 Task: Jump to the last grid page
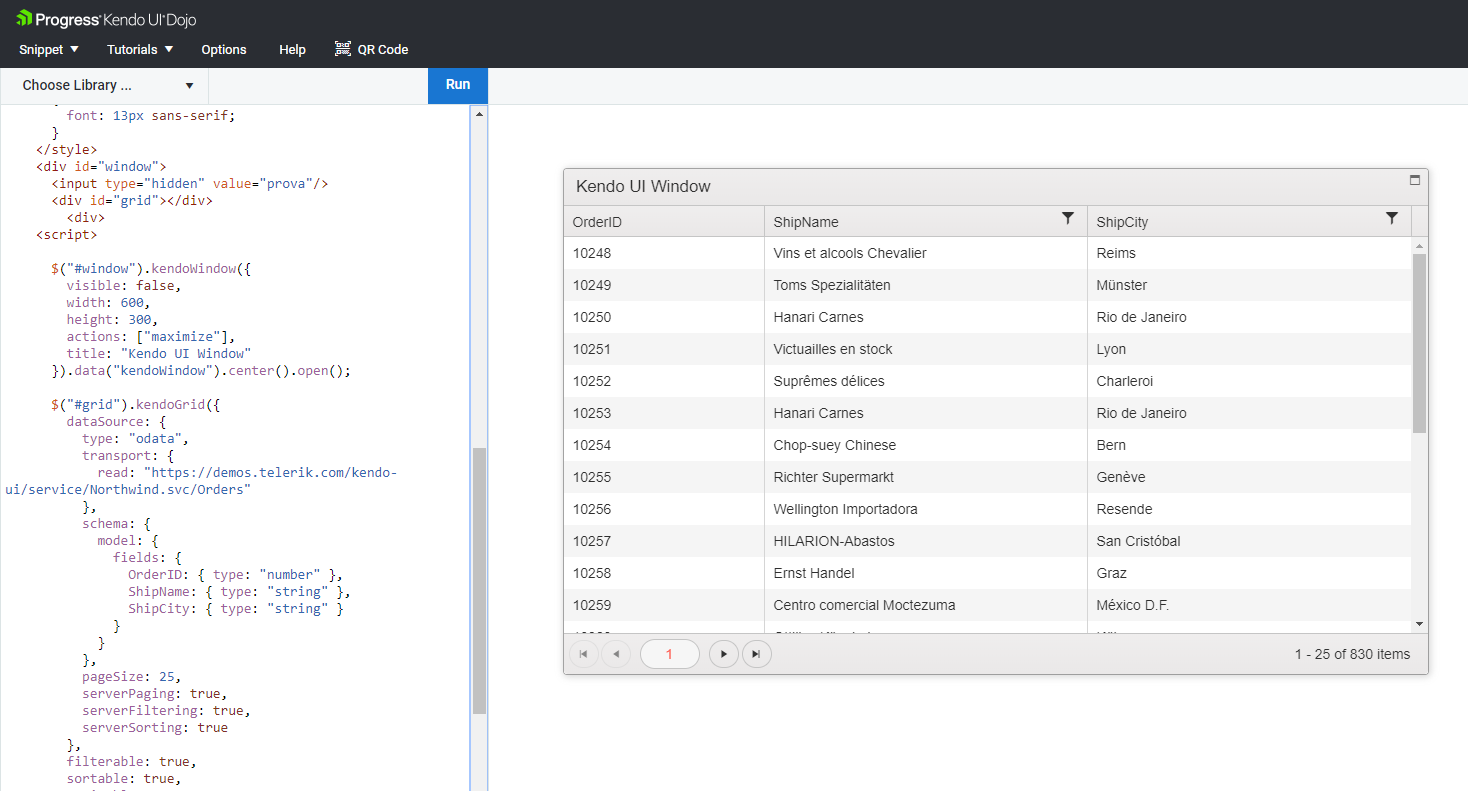756,654
